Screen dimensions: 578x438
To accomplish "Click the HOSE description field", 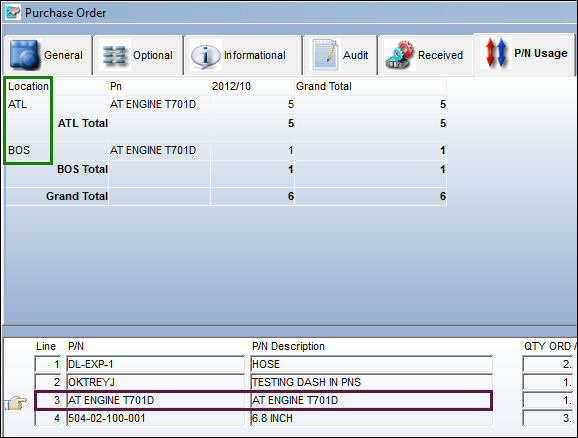I will (371, 364).
